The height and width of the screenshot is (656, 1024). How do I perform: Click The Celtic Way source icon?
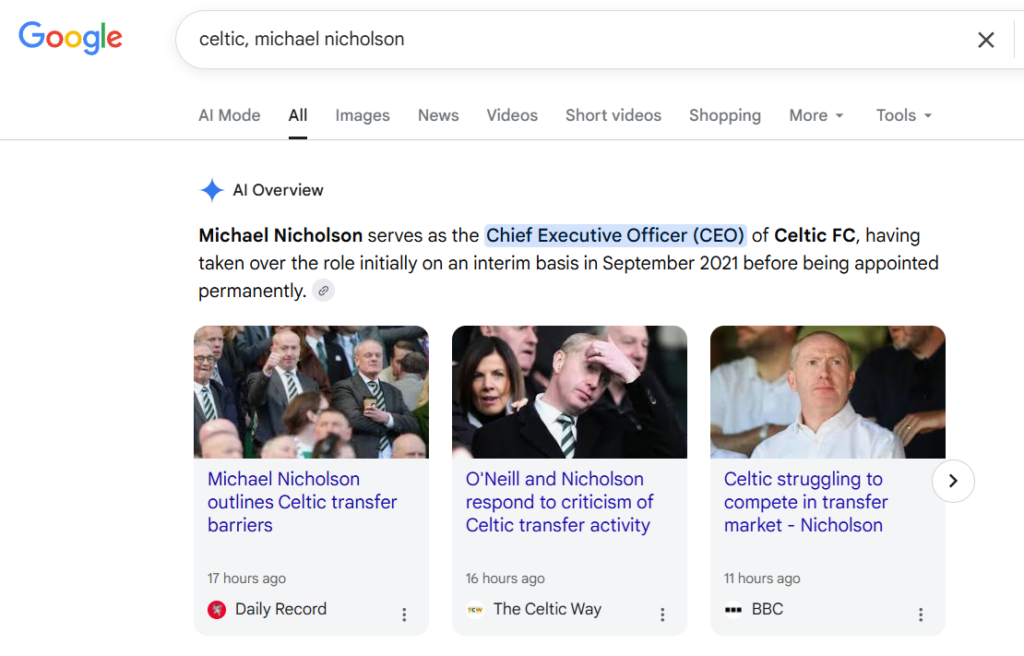coord(475,610)
